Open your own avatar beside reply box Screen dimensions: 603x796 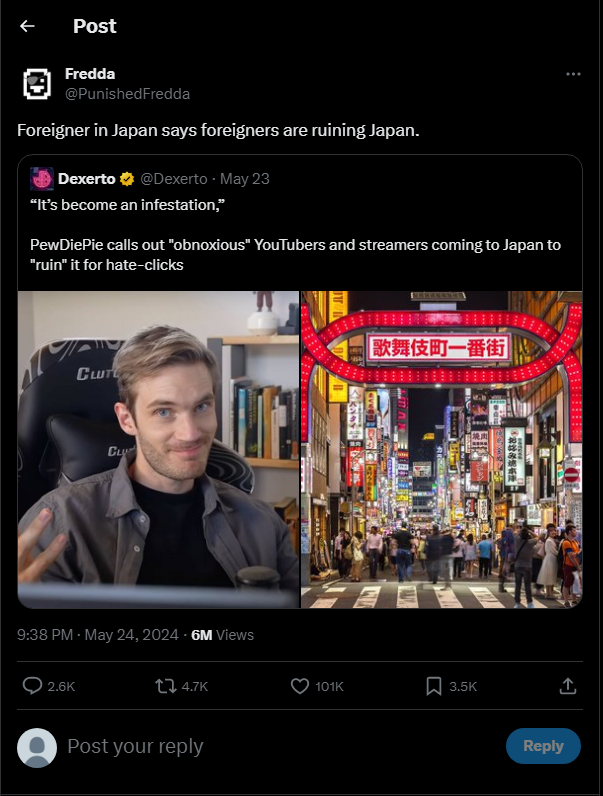[37, 747]
